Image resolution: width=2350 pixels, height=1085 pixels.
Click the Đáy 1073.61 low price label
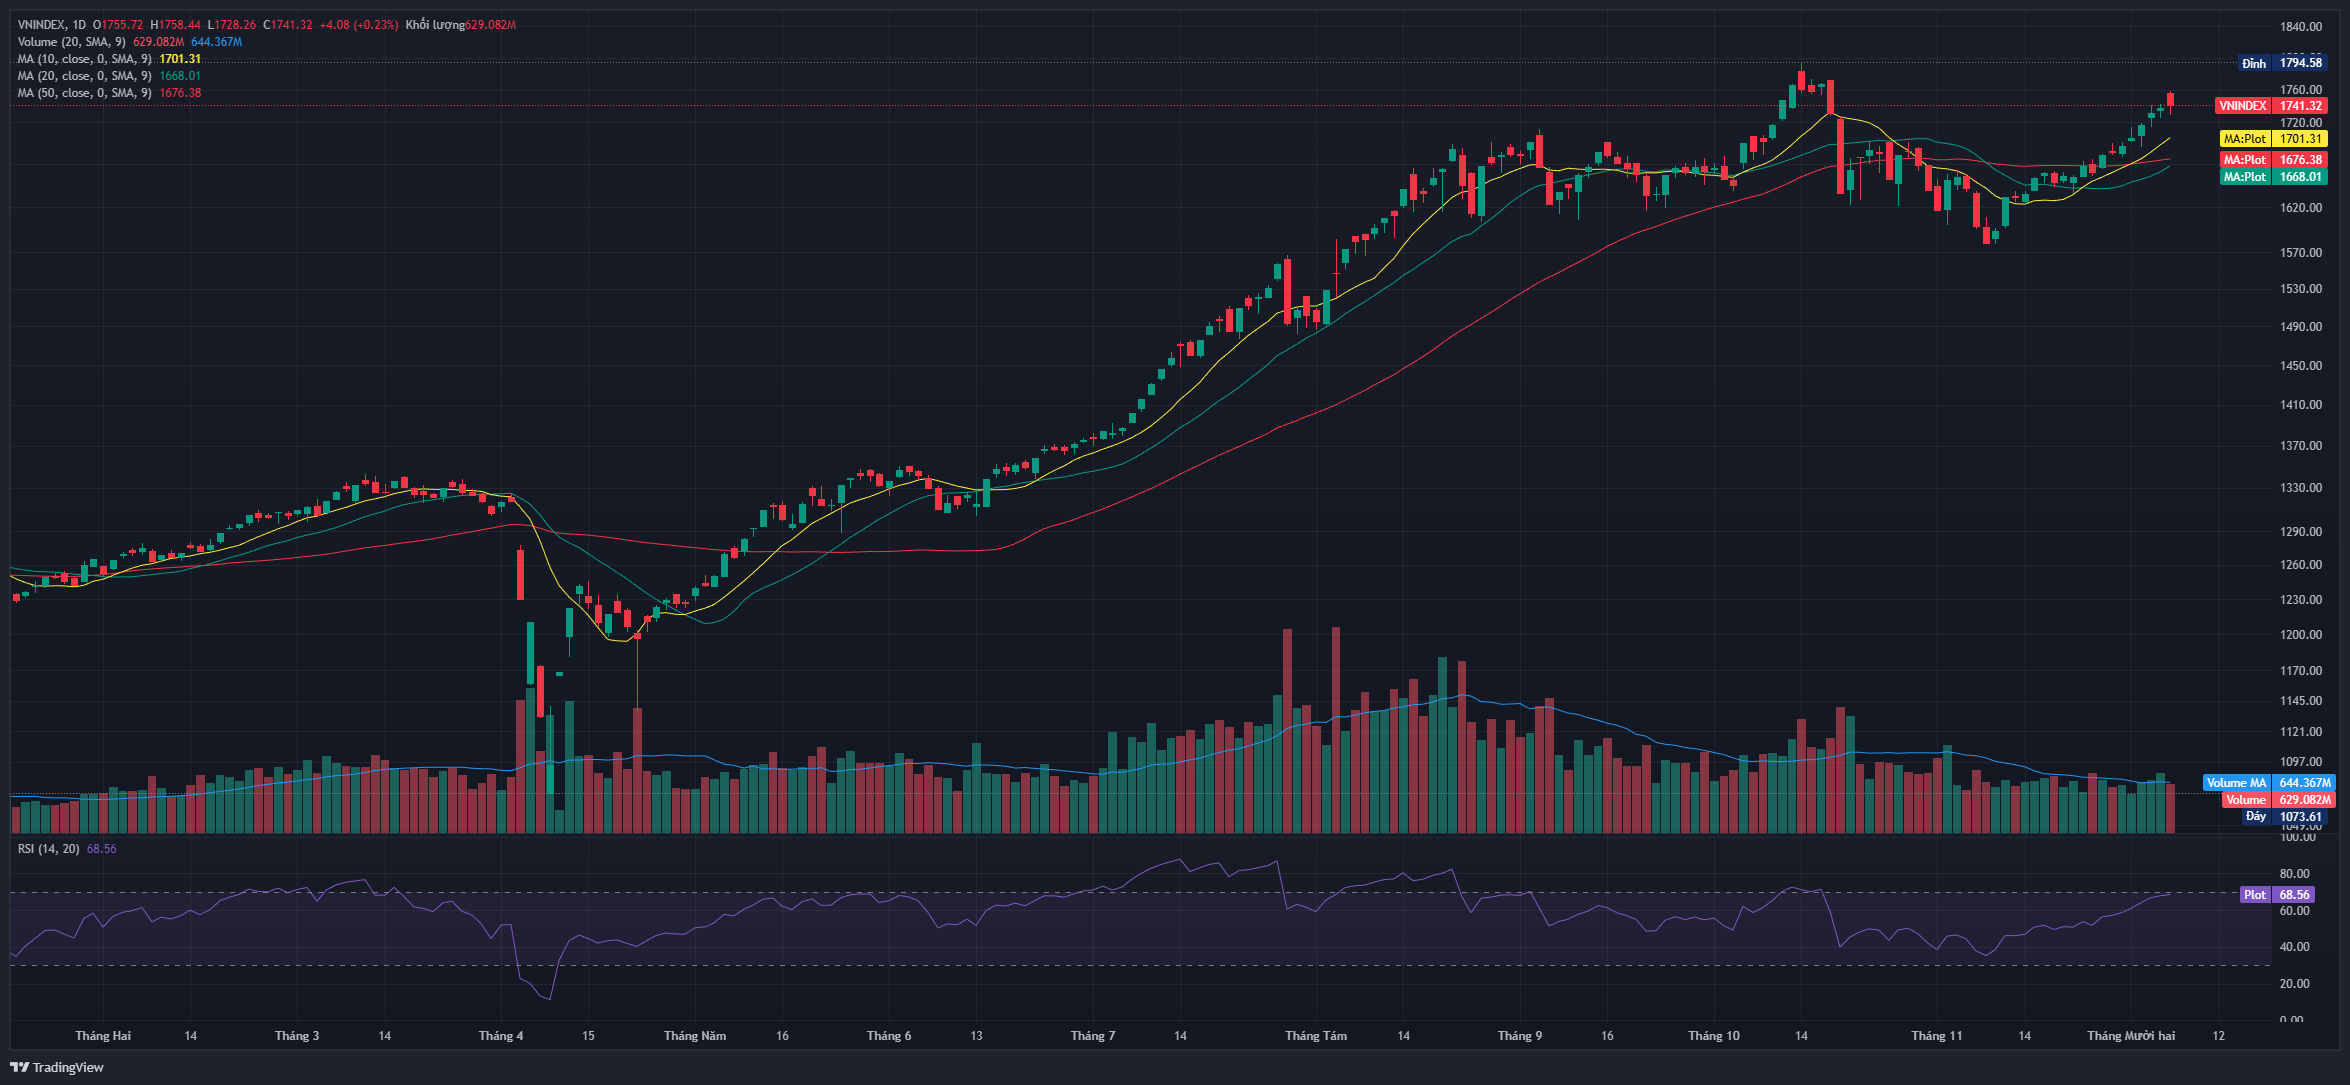pyautogui.click(x=2285, y=817)
